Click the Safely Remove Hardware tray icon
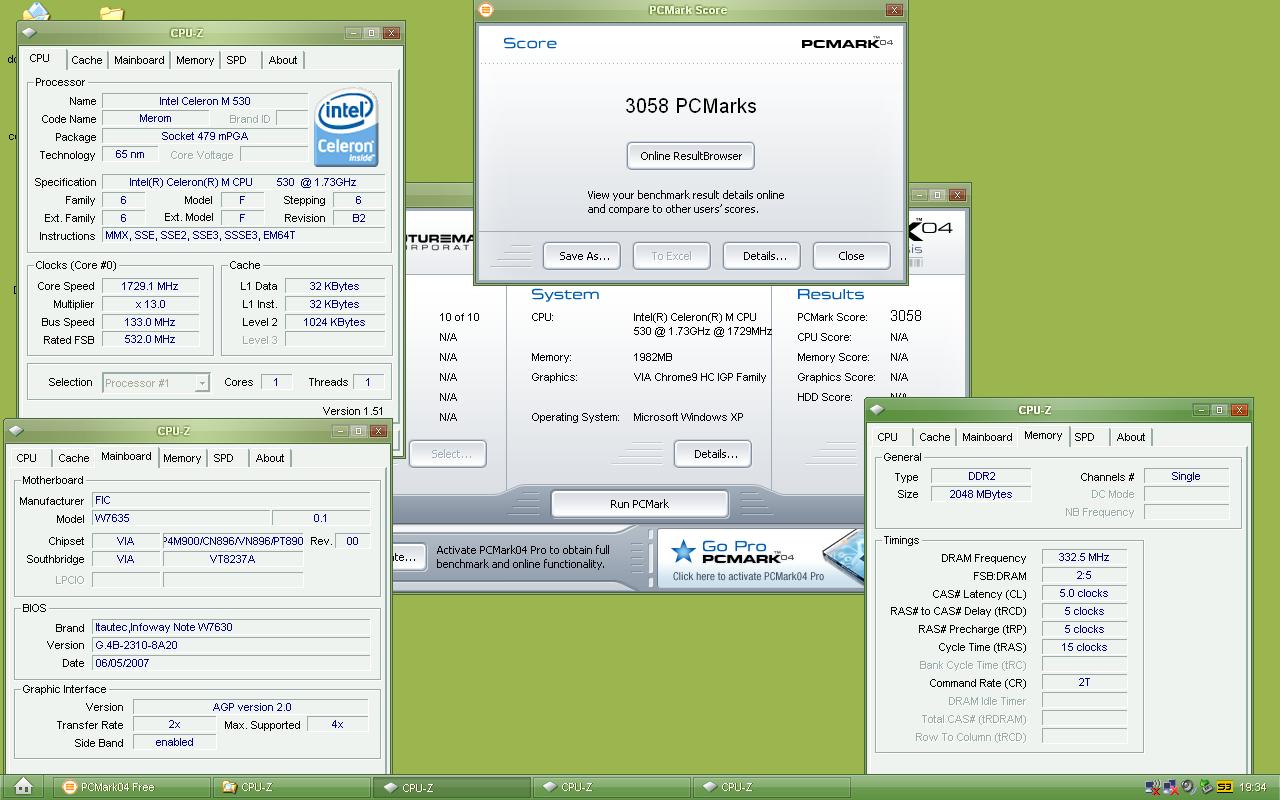1280x800 pixels. (1206, 787)
